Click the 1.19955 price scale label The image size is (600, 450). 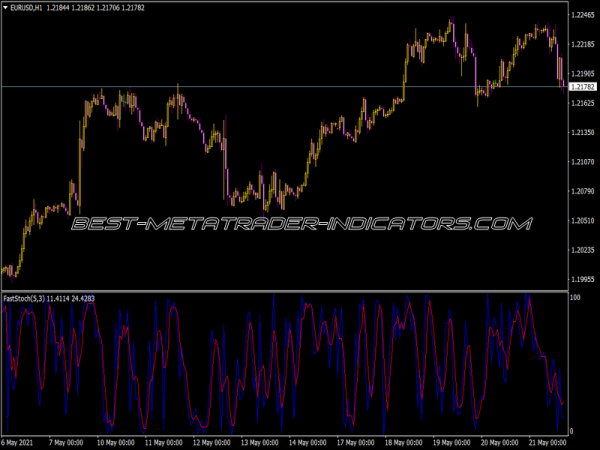click(582, 279)
